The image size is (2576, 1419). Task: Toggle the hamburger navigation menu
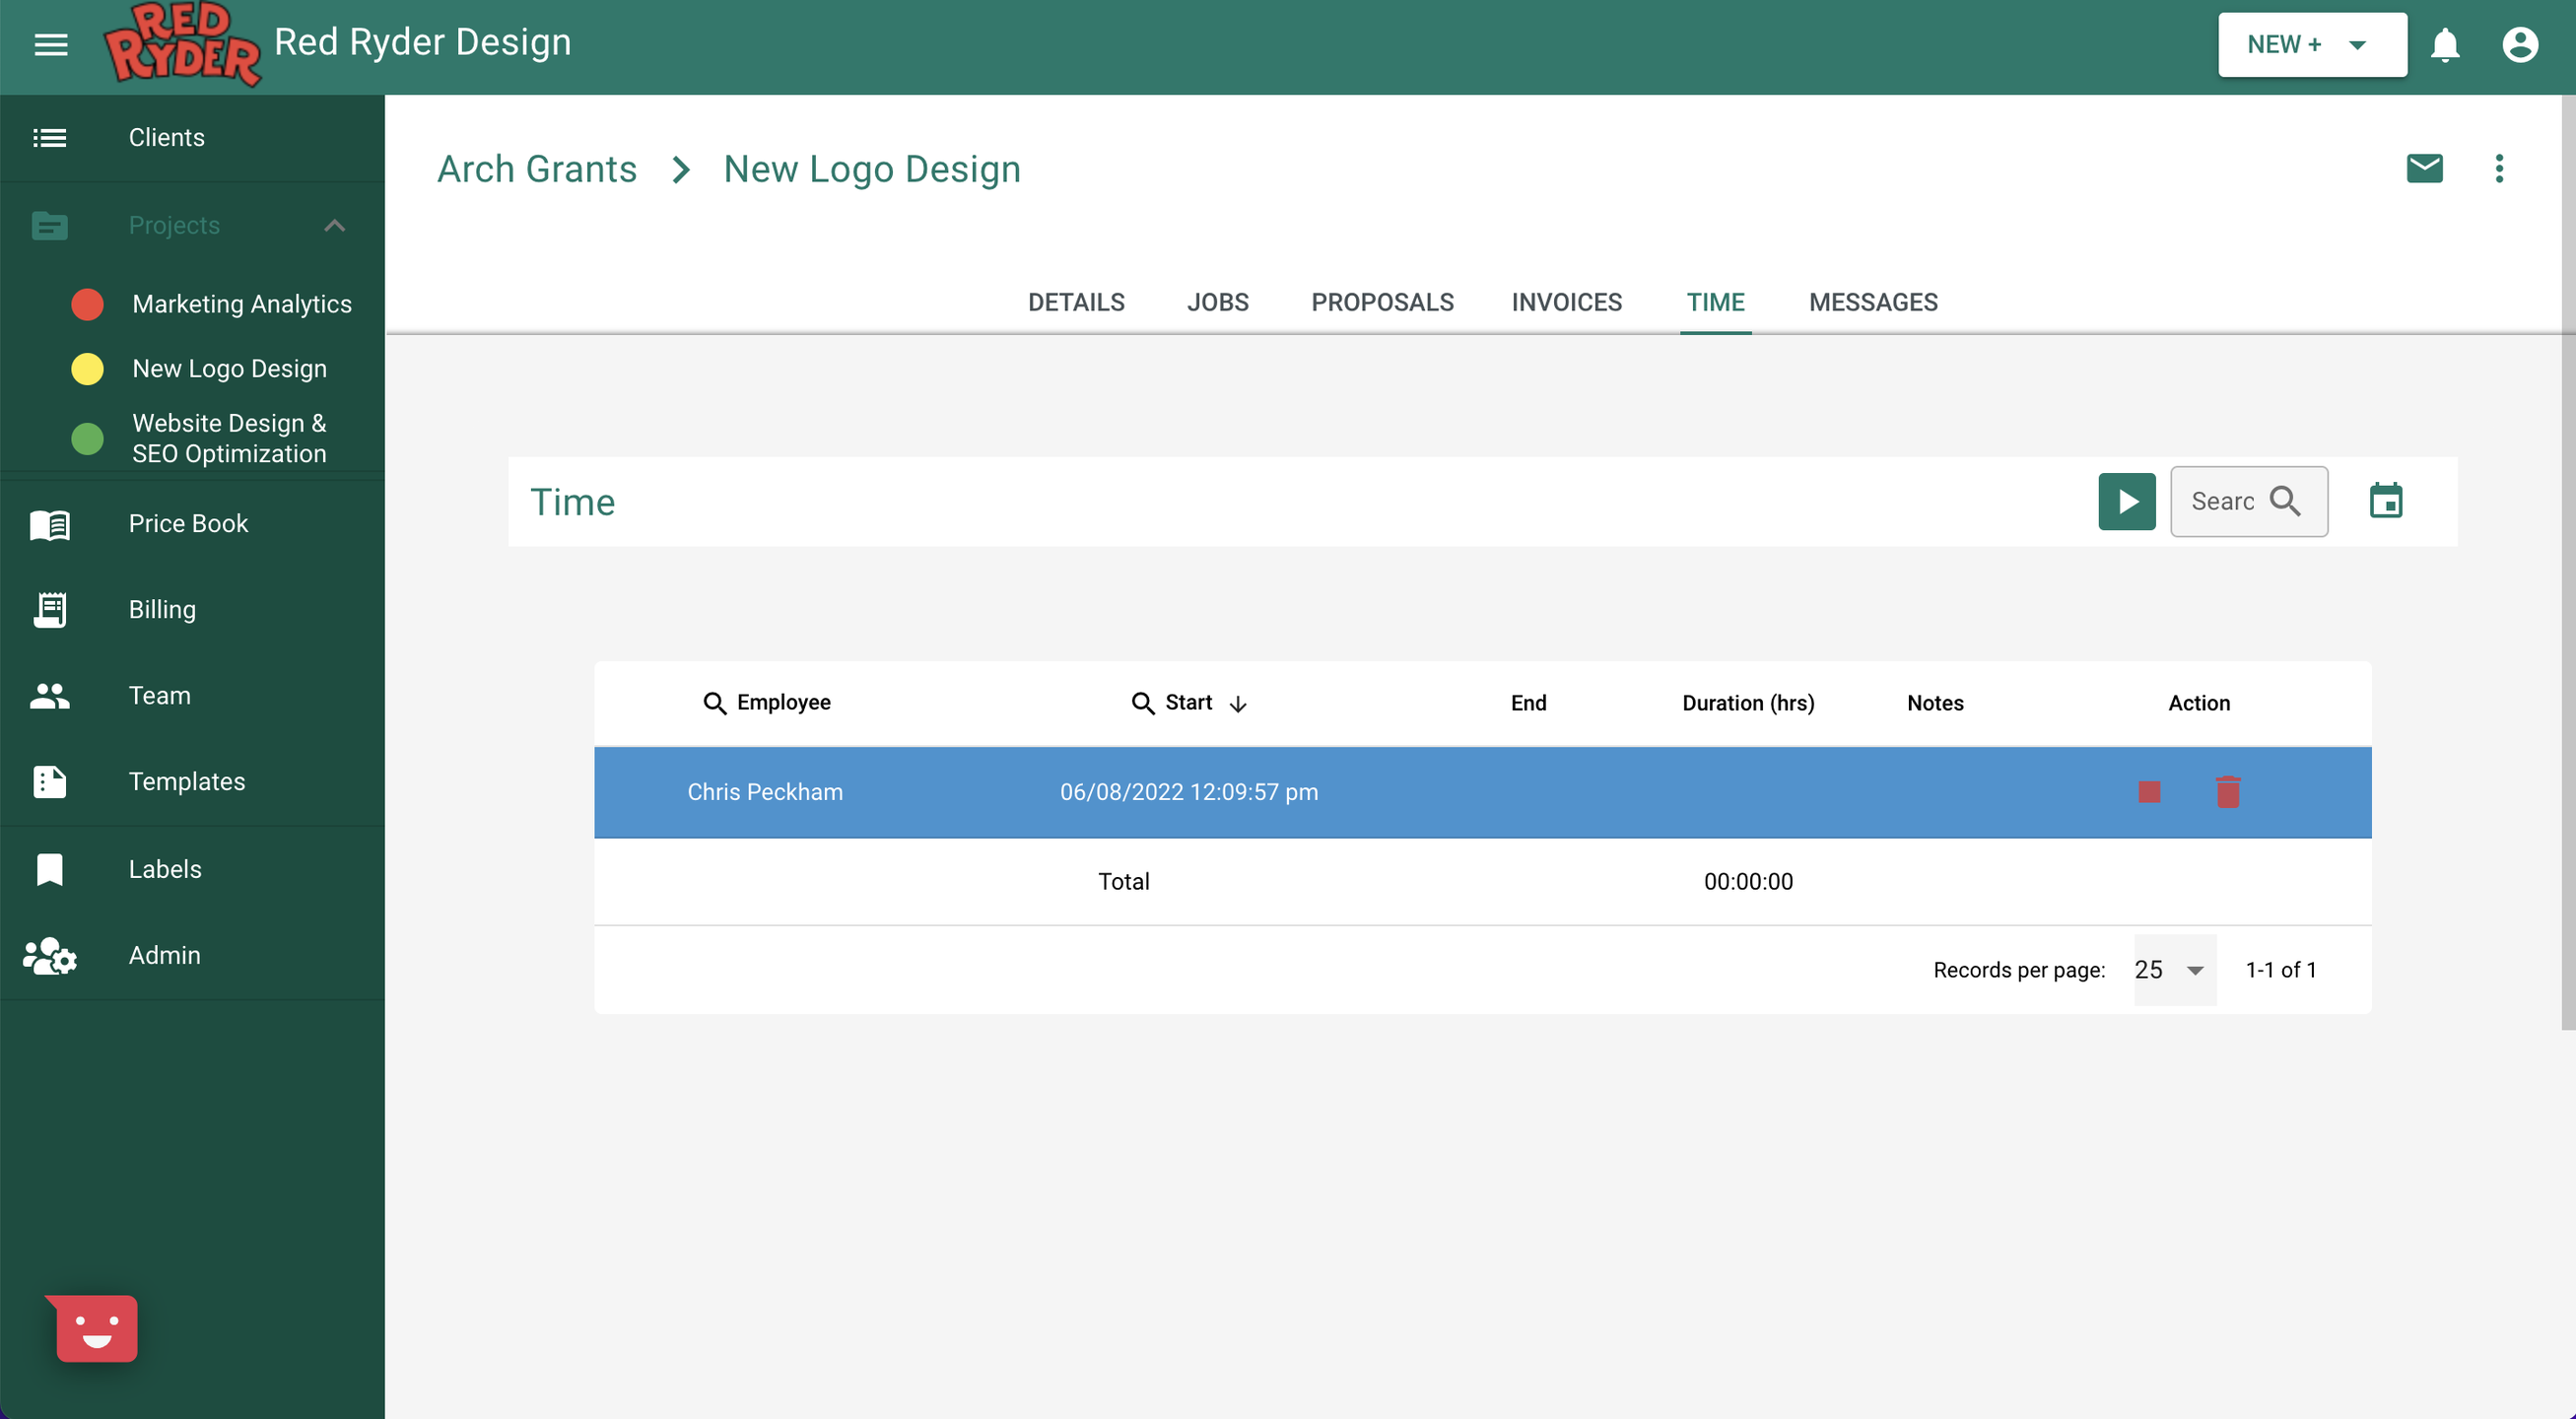click(51, 45)
